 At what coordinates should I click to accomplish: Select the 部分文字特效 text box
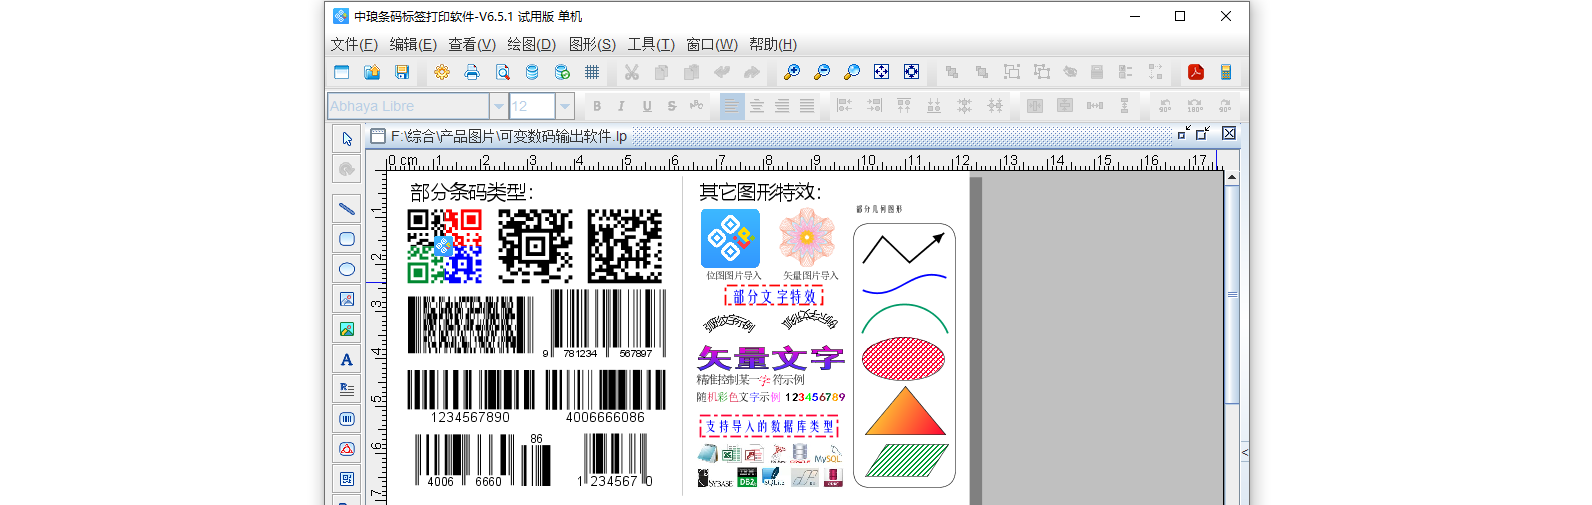(x=774, y=297)
